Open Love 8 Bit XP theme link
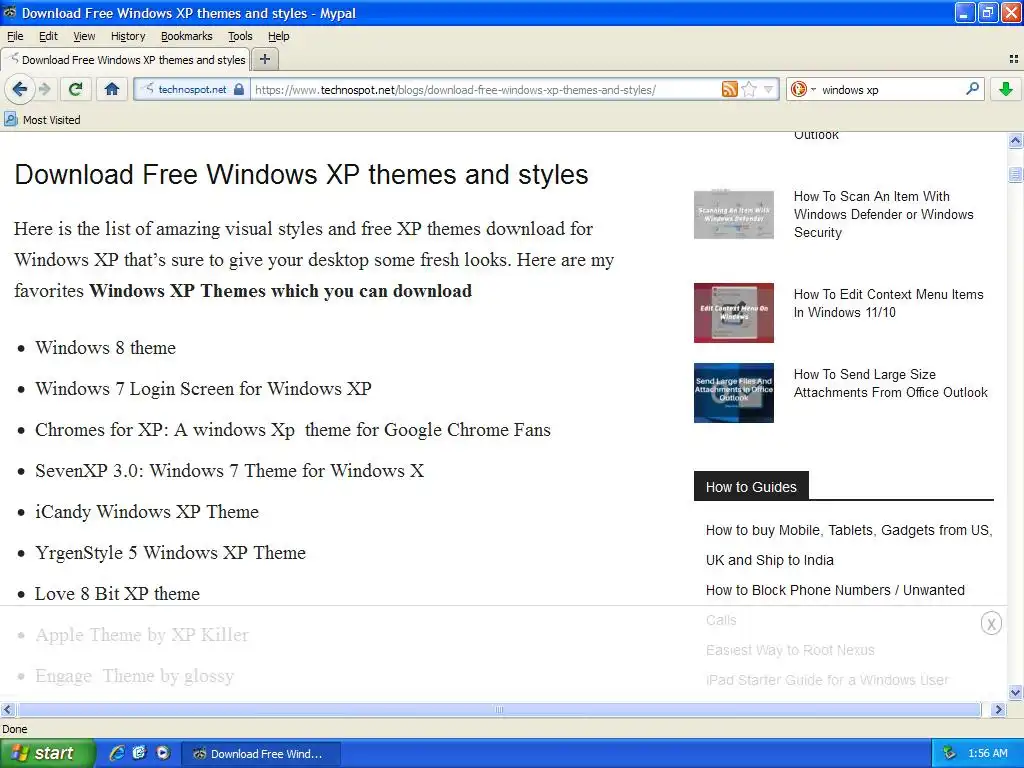This screenshot has width=1024, height=768. tap(118, 594)
